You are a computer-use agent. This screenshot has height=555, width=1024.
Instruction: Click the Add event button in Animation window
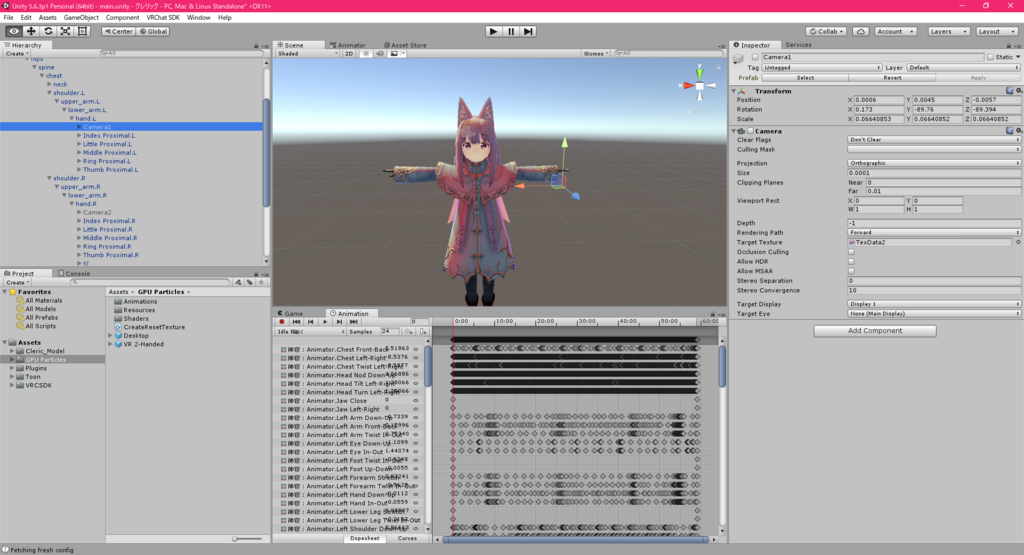pos(423,332)
